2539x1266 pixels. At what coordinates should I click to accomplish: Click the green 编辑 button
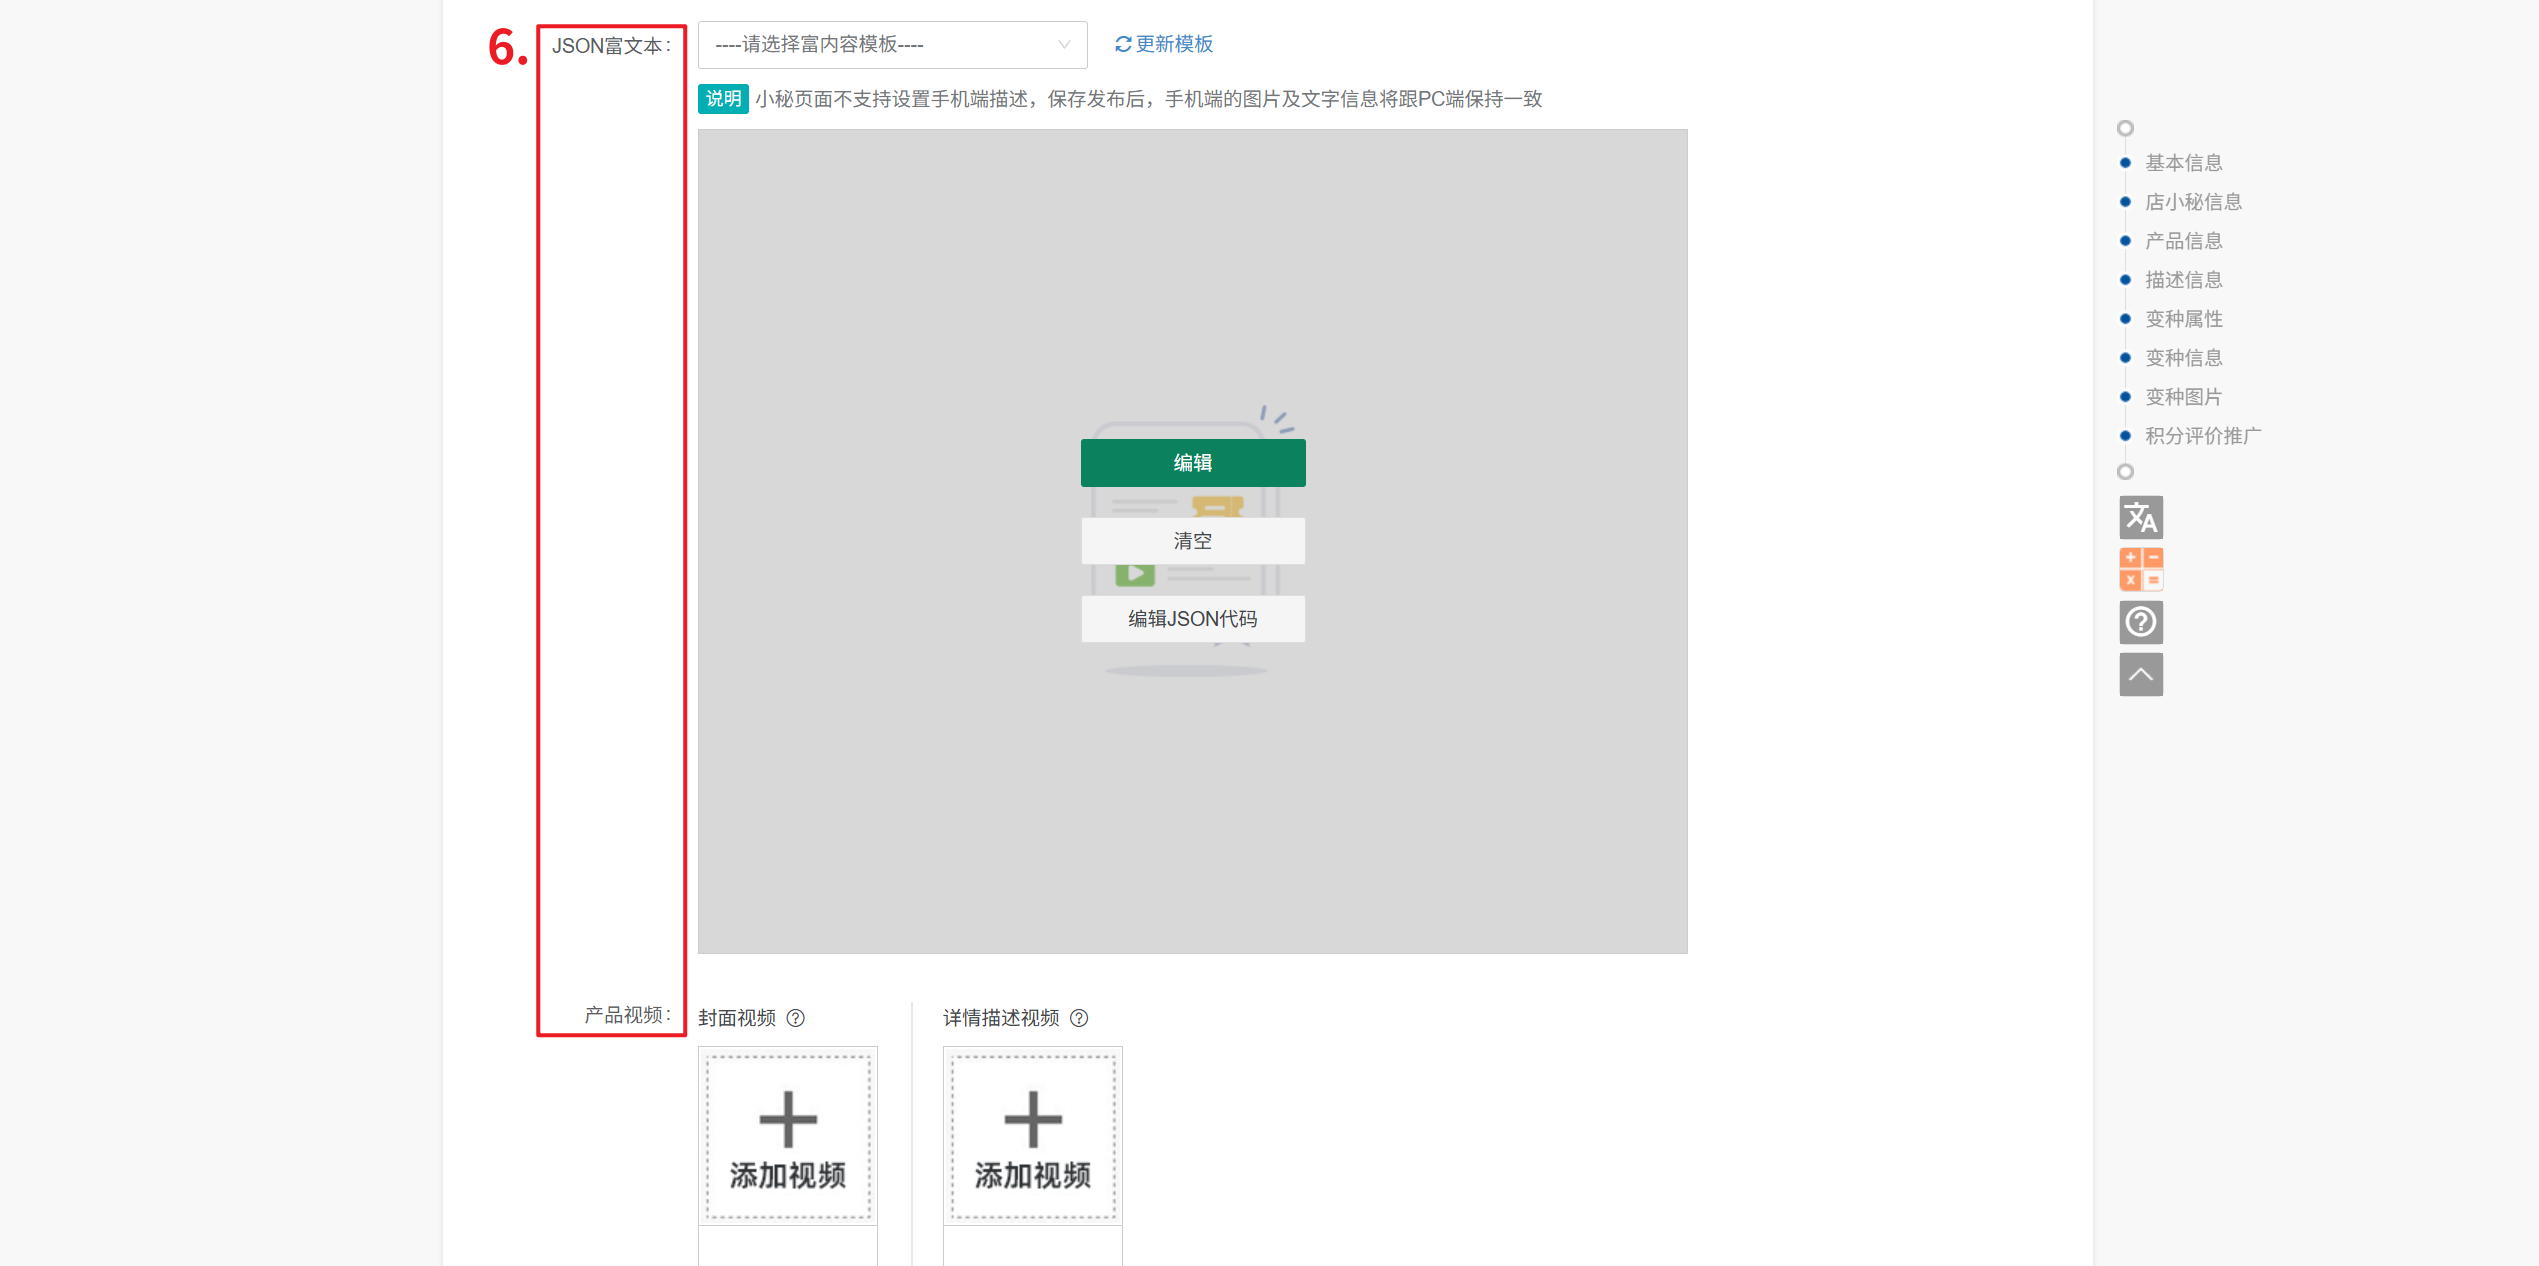pos(1192,463)
